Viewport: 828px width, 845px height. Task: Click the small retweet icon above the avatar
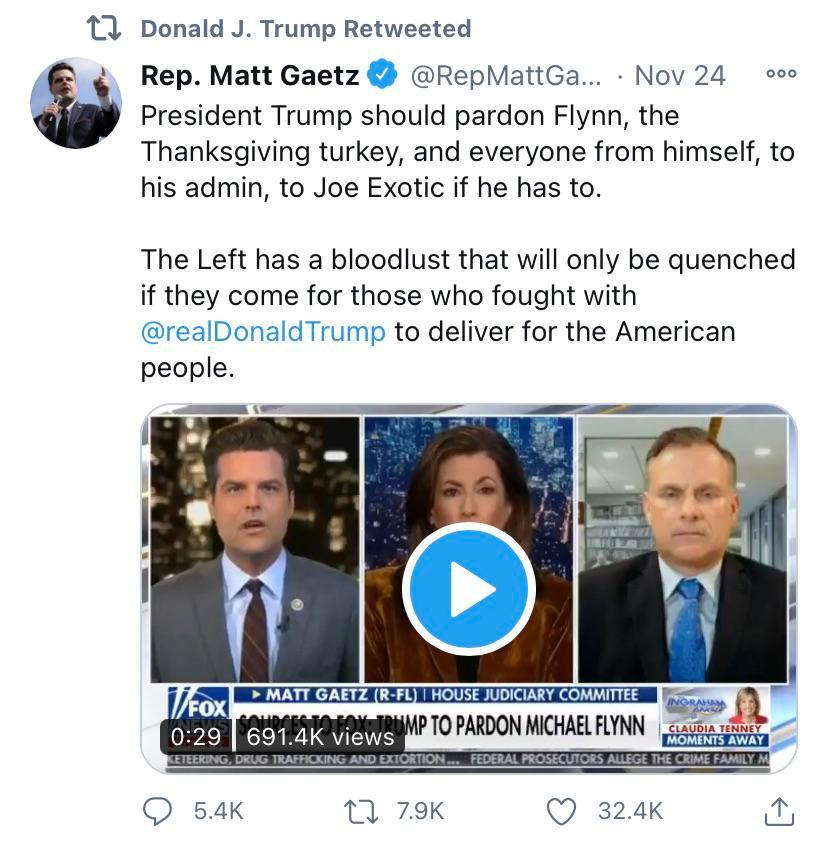click(104, 28)
